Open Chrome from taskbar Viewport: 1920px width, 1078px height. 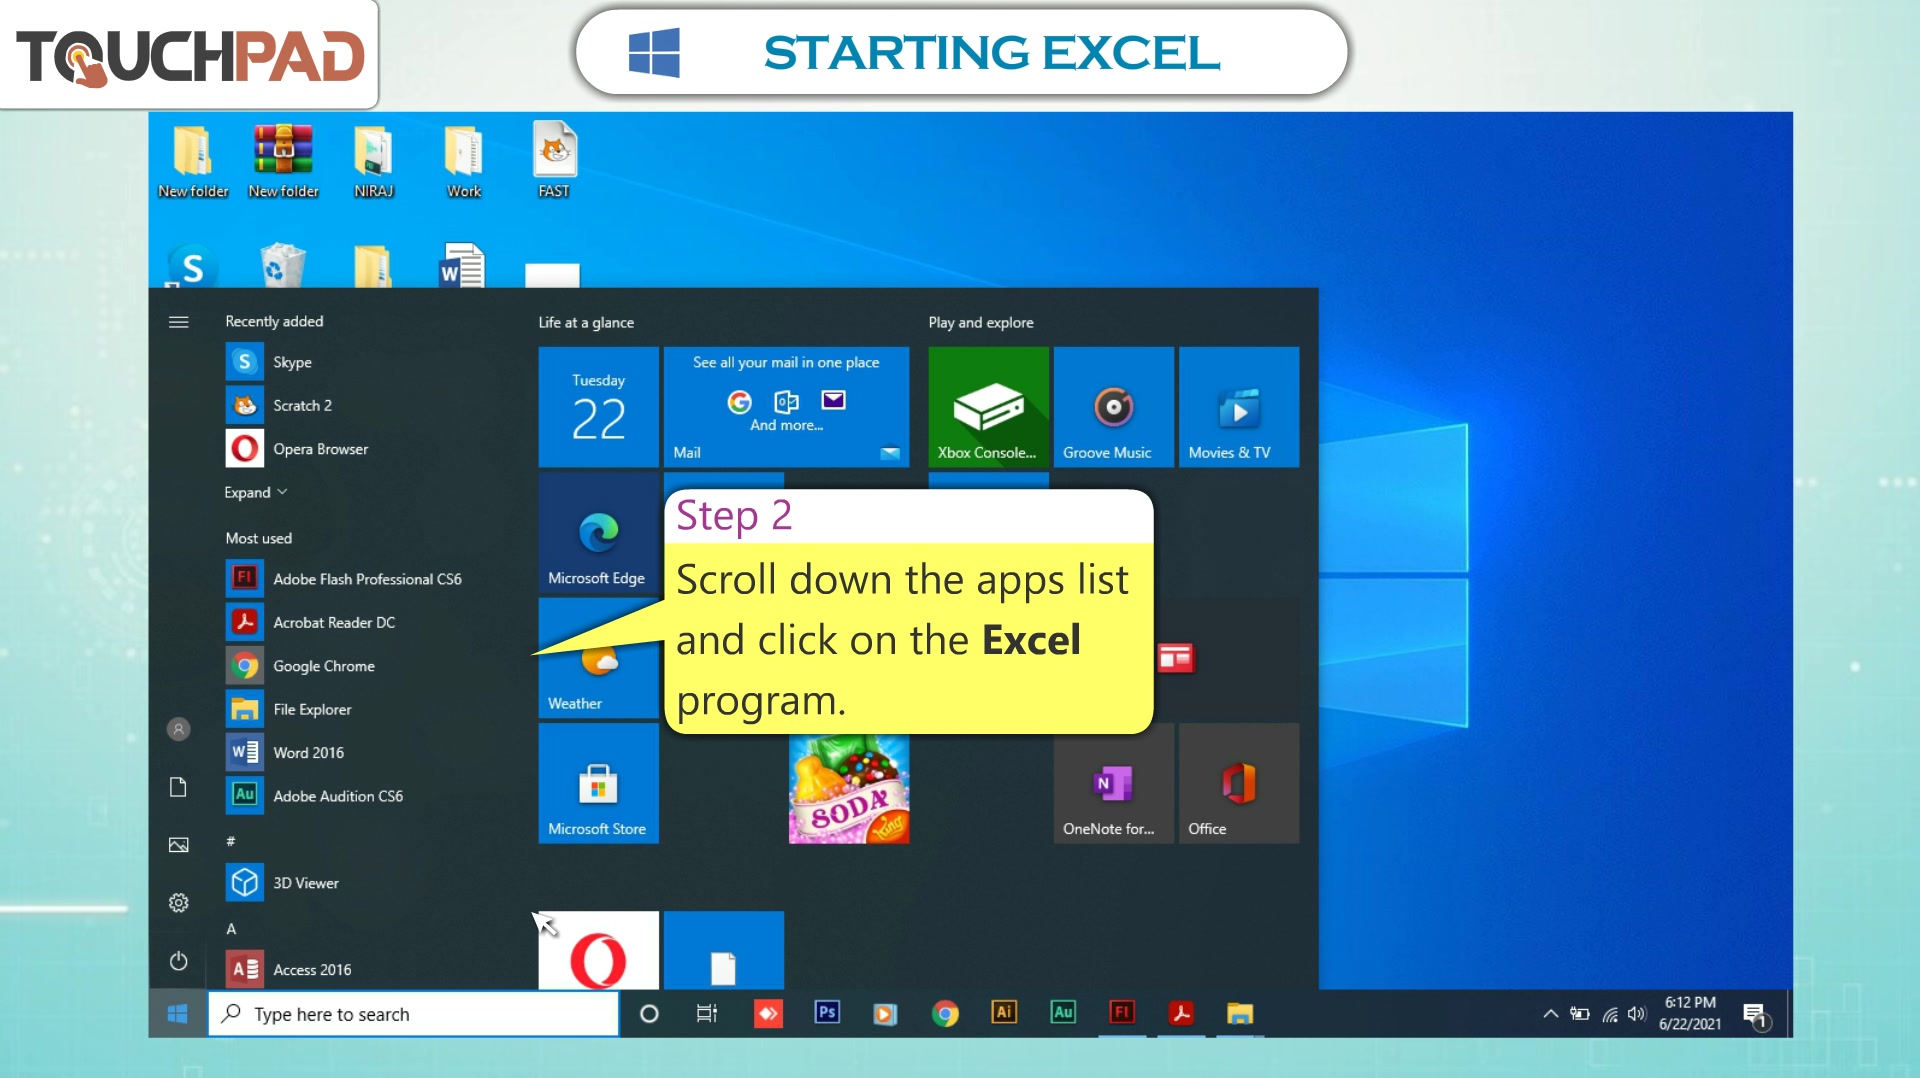tap(945, 1014)
